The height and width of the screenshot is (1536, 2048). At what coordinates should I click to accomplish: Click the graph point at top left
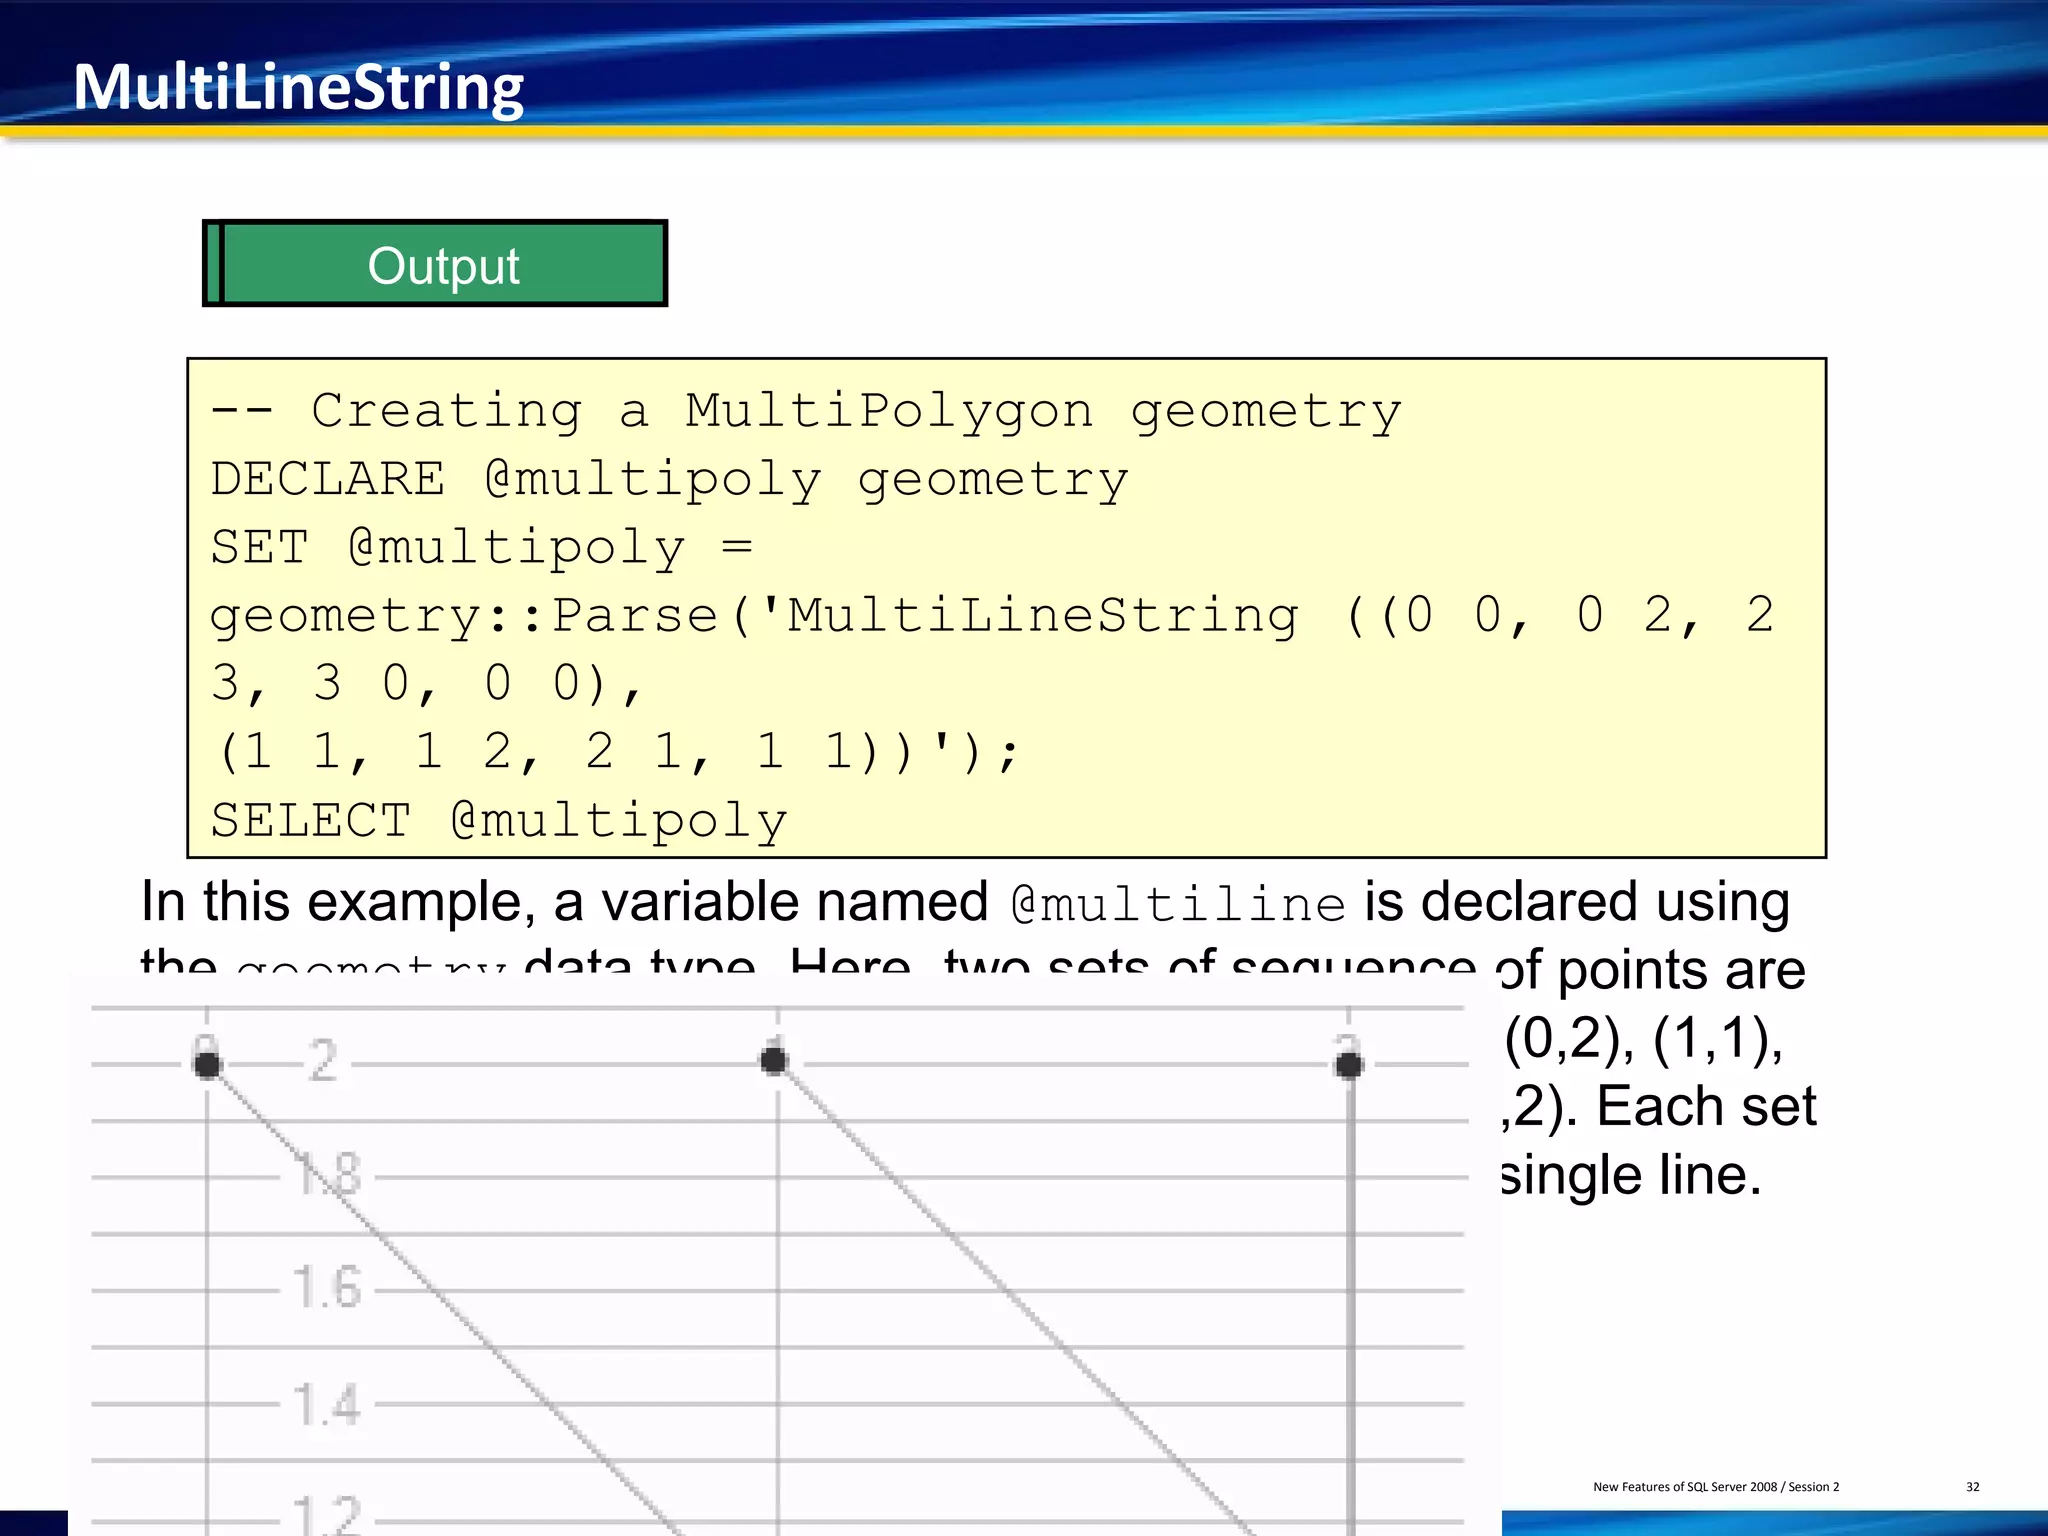[207, 1064]
